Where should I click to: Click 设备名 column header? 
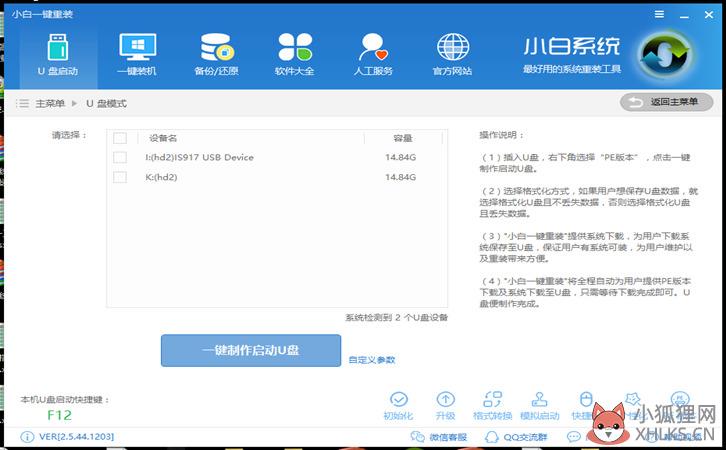(163, 138)
